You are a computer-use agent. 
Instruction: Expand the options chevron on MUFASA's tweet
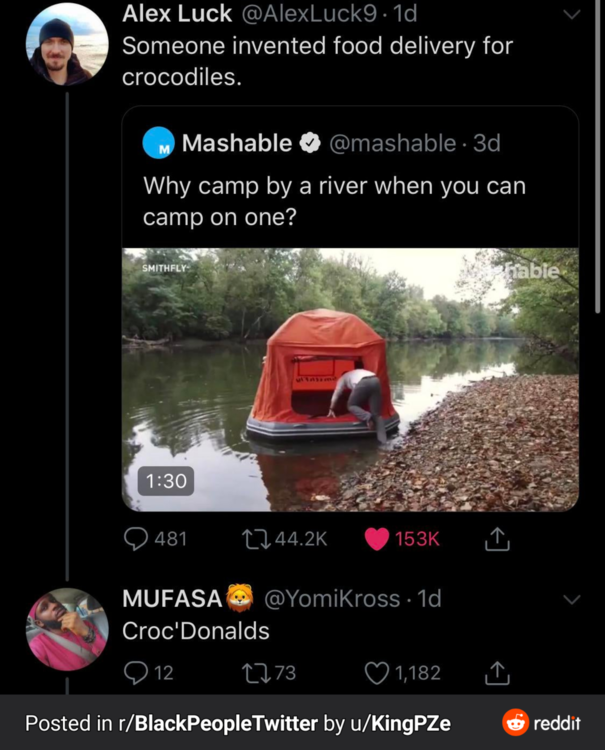click(571, 599)
